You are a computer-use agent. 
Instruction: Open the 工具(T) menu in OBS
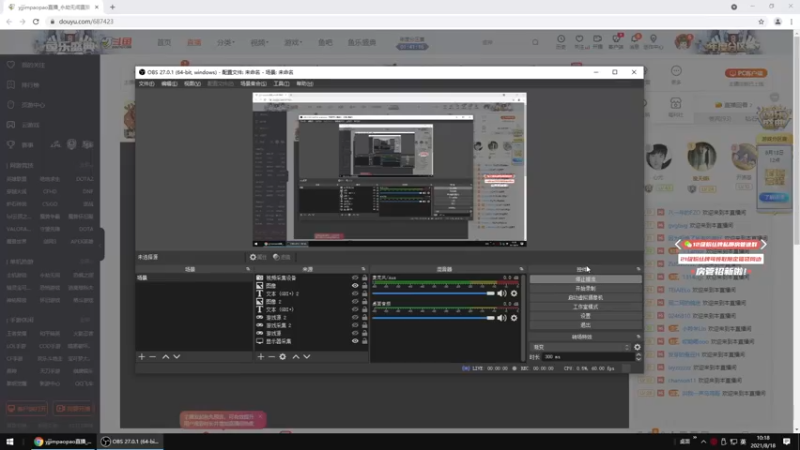pos(281,84)
